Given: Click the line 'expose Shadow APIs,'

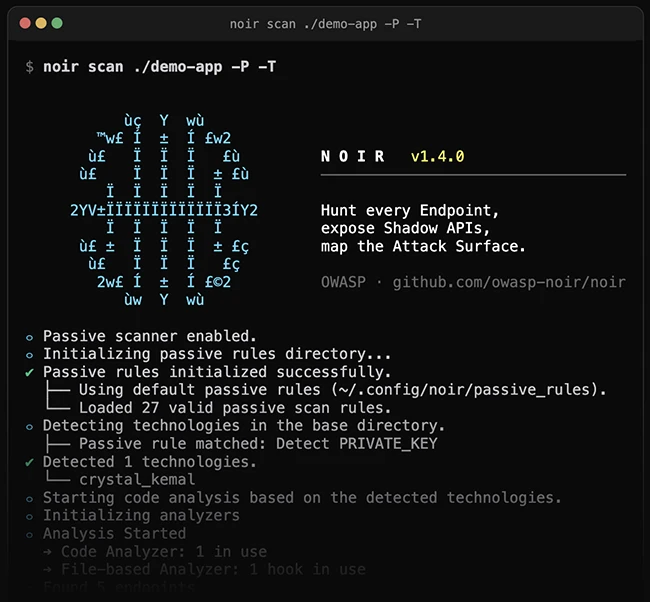Looking at the screenshot, I should (x=405, y=228).
